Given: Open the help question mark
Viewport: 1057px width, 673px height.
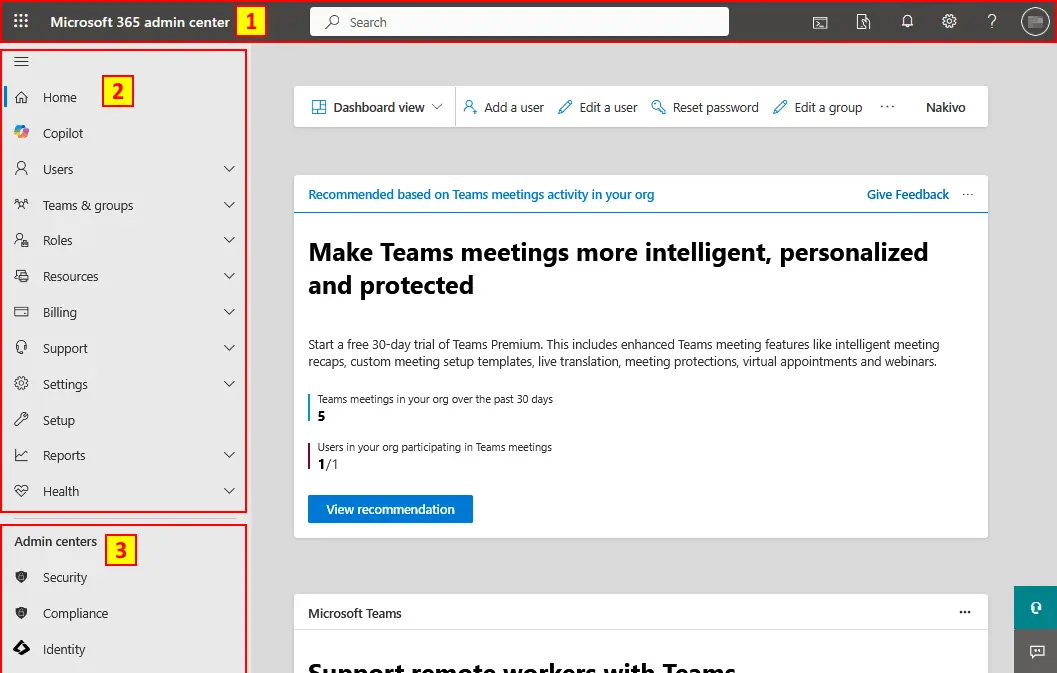Looking at the screenshot, I should pyautogui.click(x=992, y=22).
